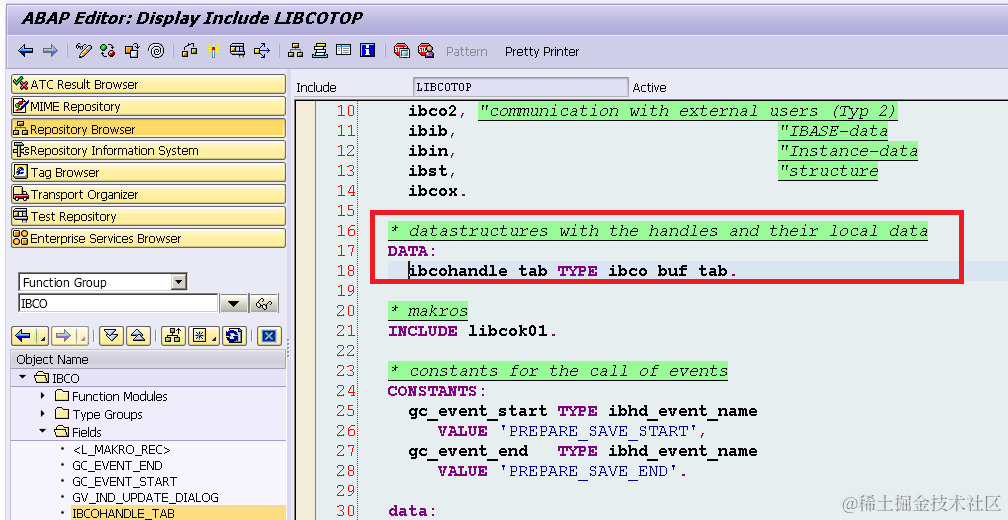Expand the Type Groups folder
Image resolution: width=1008 pixels, height=520 pixels.
[42, 414]
